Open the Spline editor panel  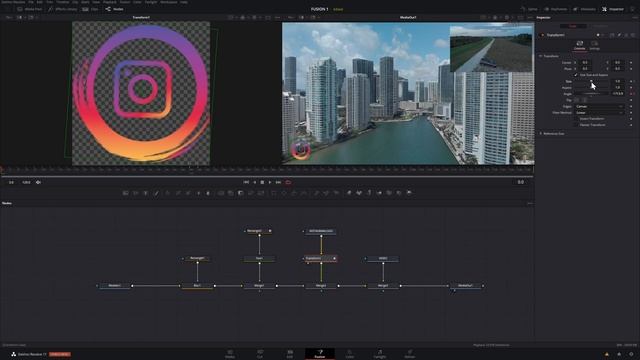coord(530,9)
